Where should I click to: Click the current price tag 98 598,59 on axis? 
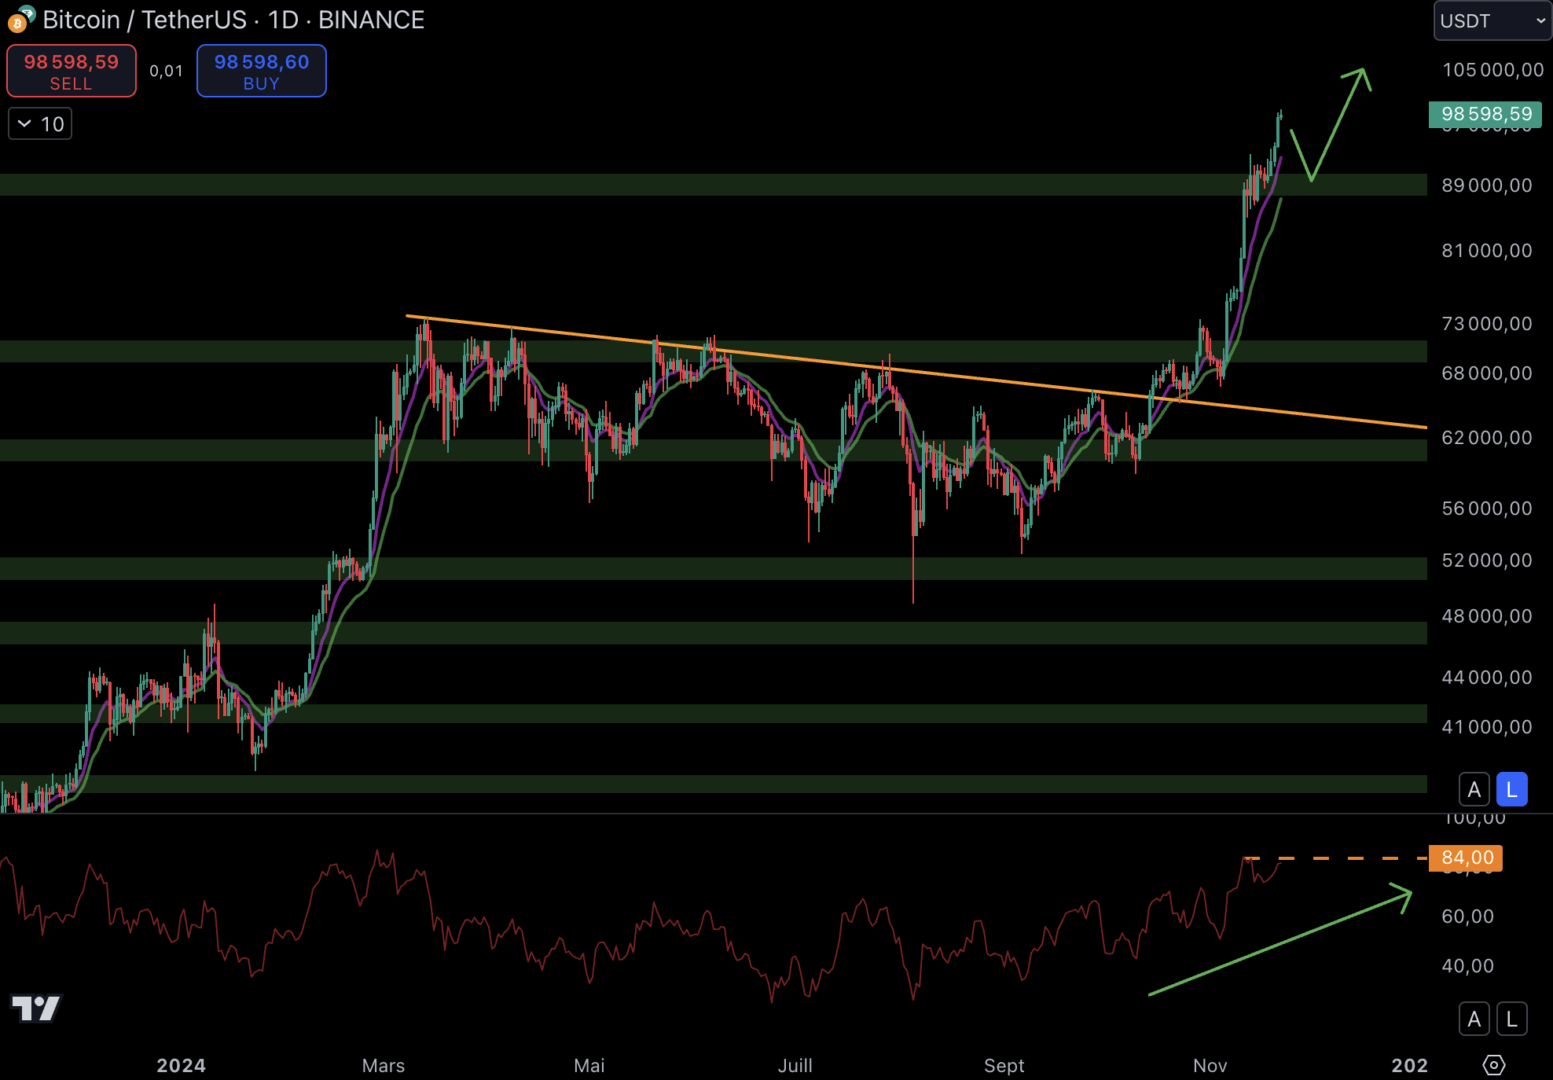pyautogui.click(x=1485, y=114)
